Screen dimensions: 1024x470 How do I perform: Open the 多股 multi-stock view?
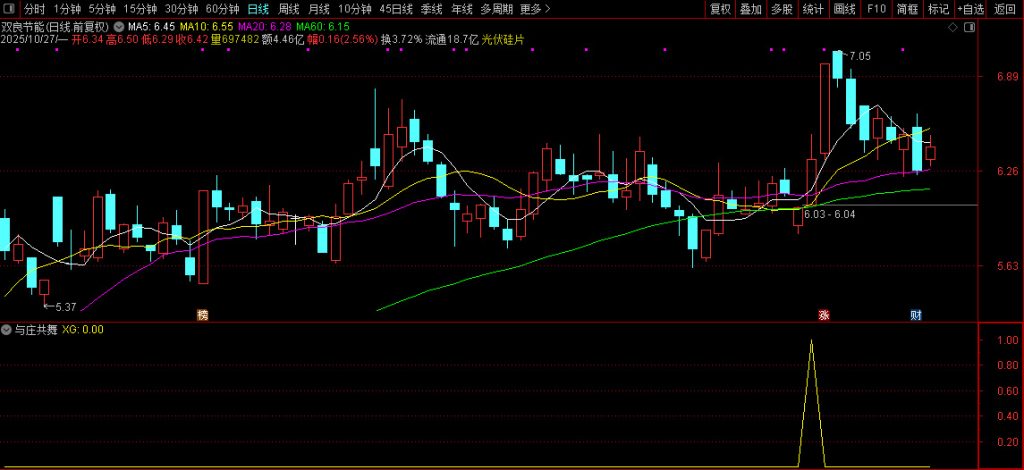782,9
